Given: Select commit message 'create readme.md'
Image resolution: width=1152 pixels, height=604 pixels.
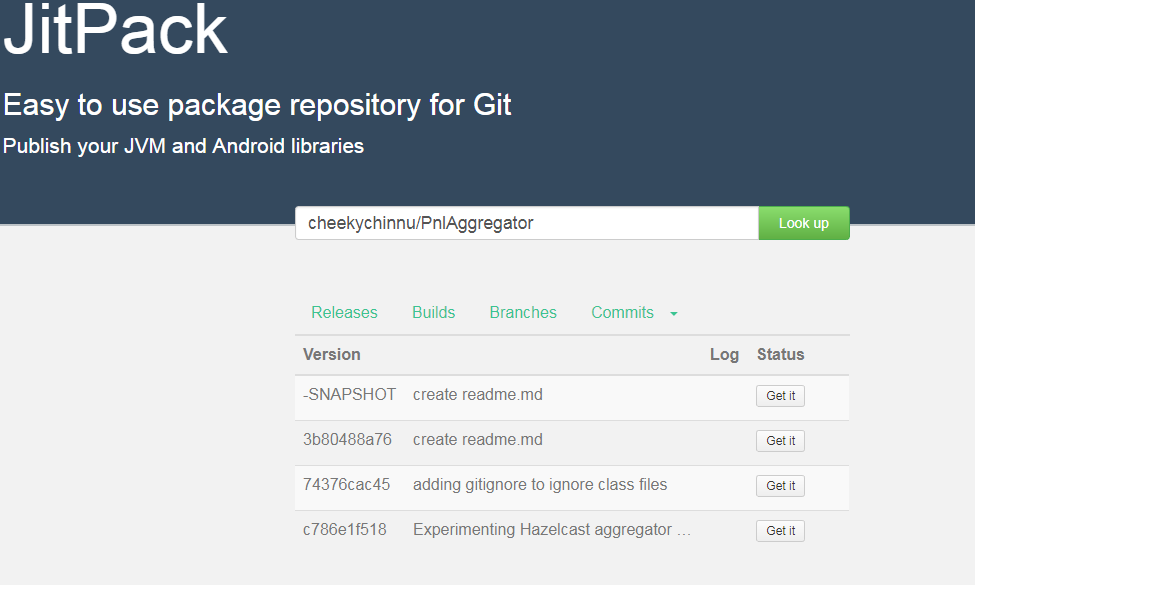Looking at the screenshot, I should point(477,394).
